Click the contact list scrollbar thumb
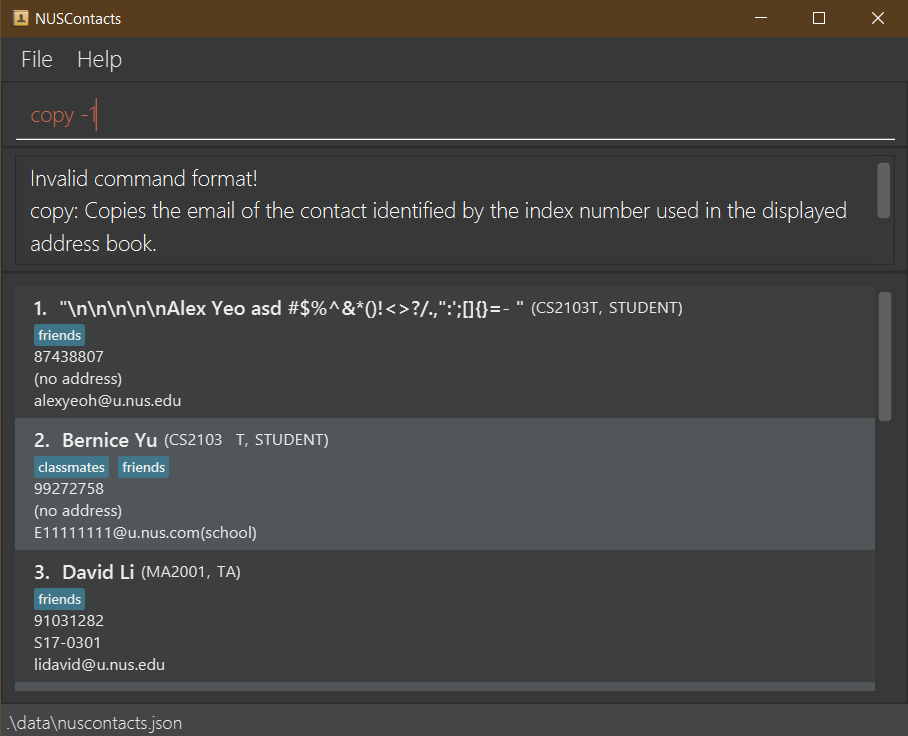This screenshot has width=908, height=736. pos(884,356)
